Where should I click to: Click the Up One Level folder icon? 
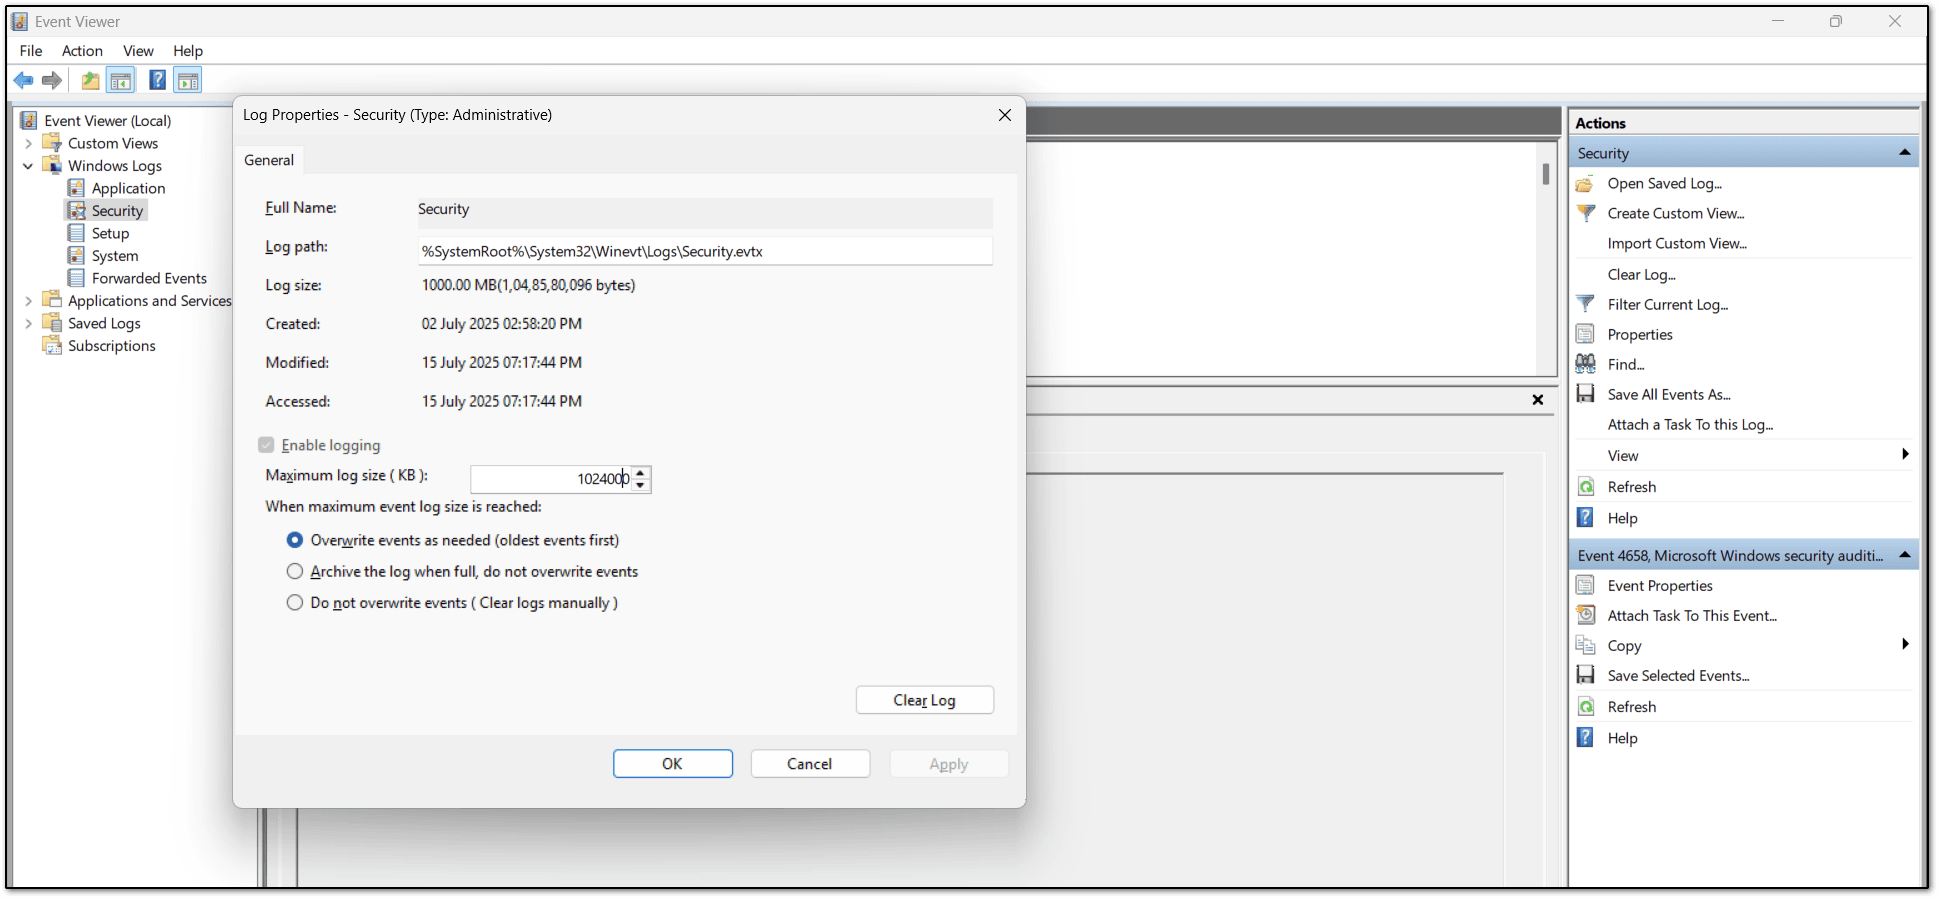coord(90,80)
